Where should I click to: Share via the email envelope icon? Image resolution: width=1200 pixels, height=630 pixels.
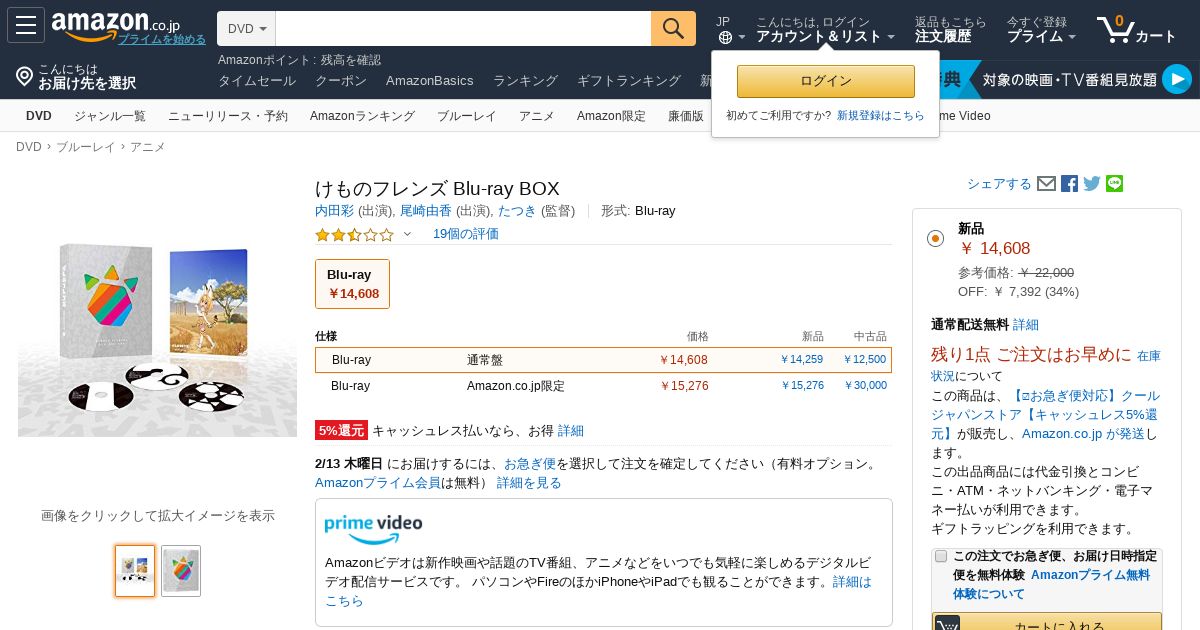point(1046,184)
